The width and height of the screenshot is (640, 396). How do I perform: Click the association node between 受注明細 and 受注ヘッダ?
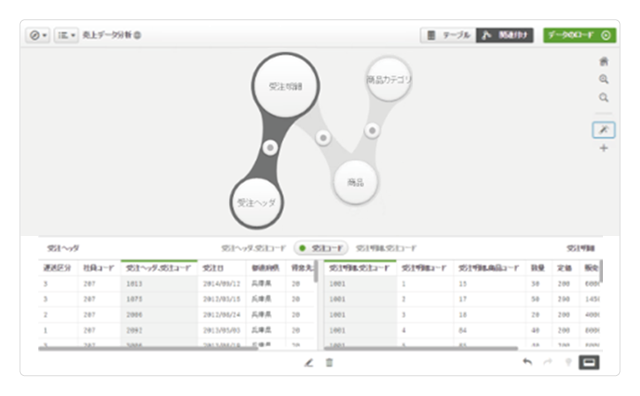click(x=270, y=147)
